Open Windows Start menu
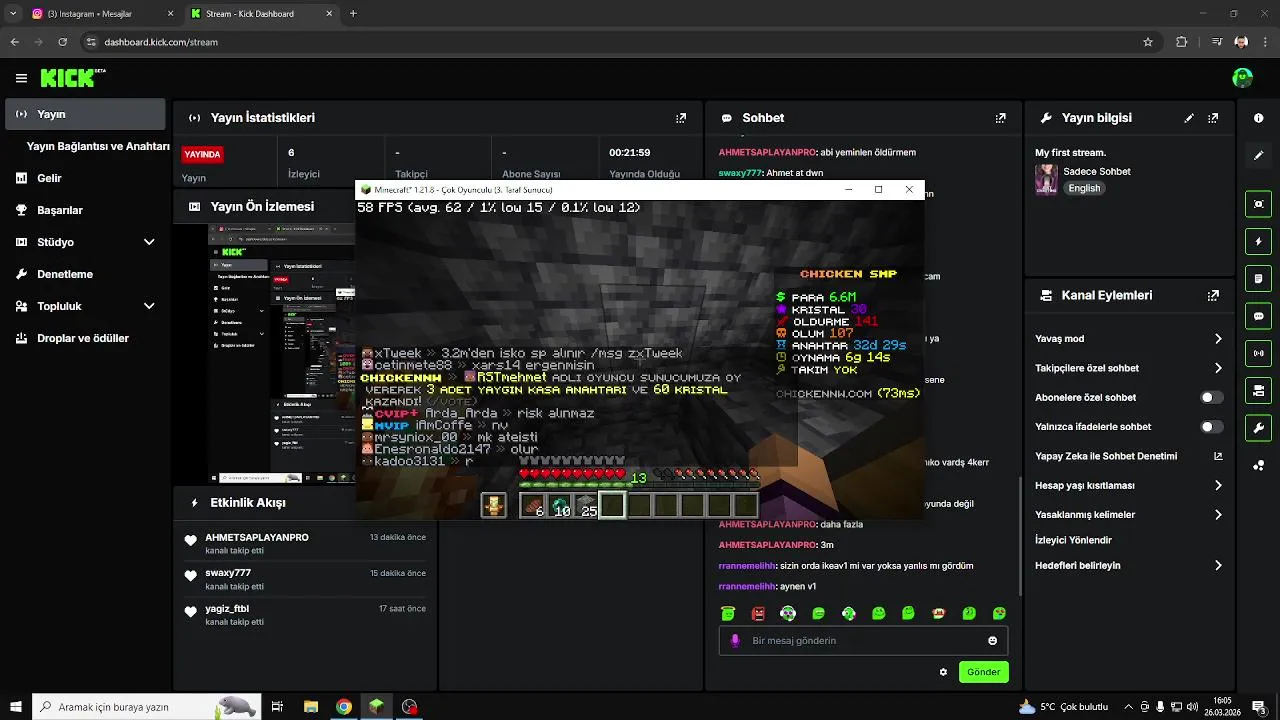 [x=15, y=707]
